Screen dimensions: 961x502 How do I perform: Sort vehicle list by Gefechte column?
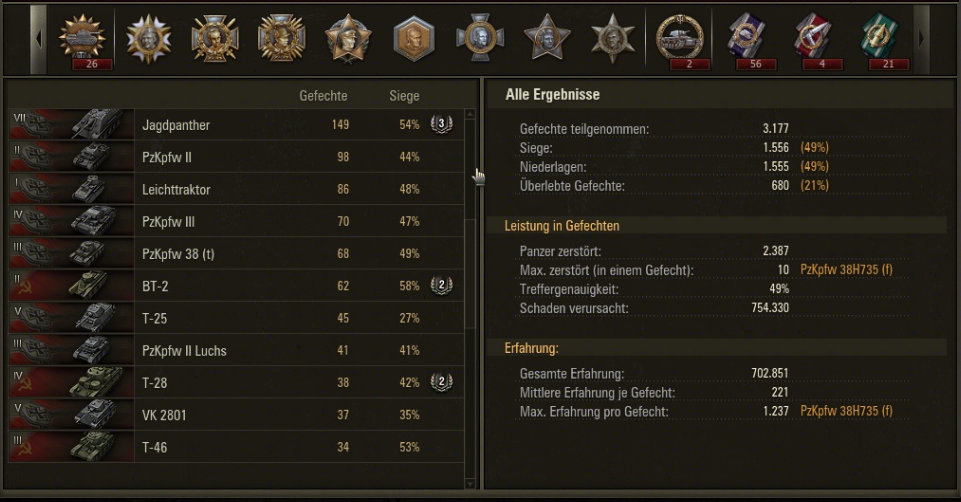(x=323, y=96)
